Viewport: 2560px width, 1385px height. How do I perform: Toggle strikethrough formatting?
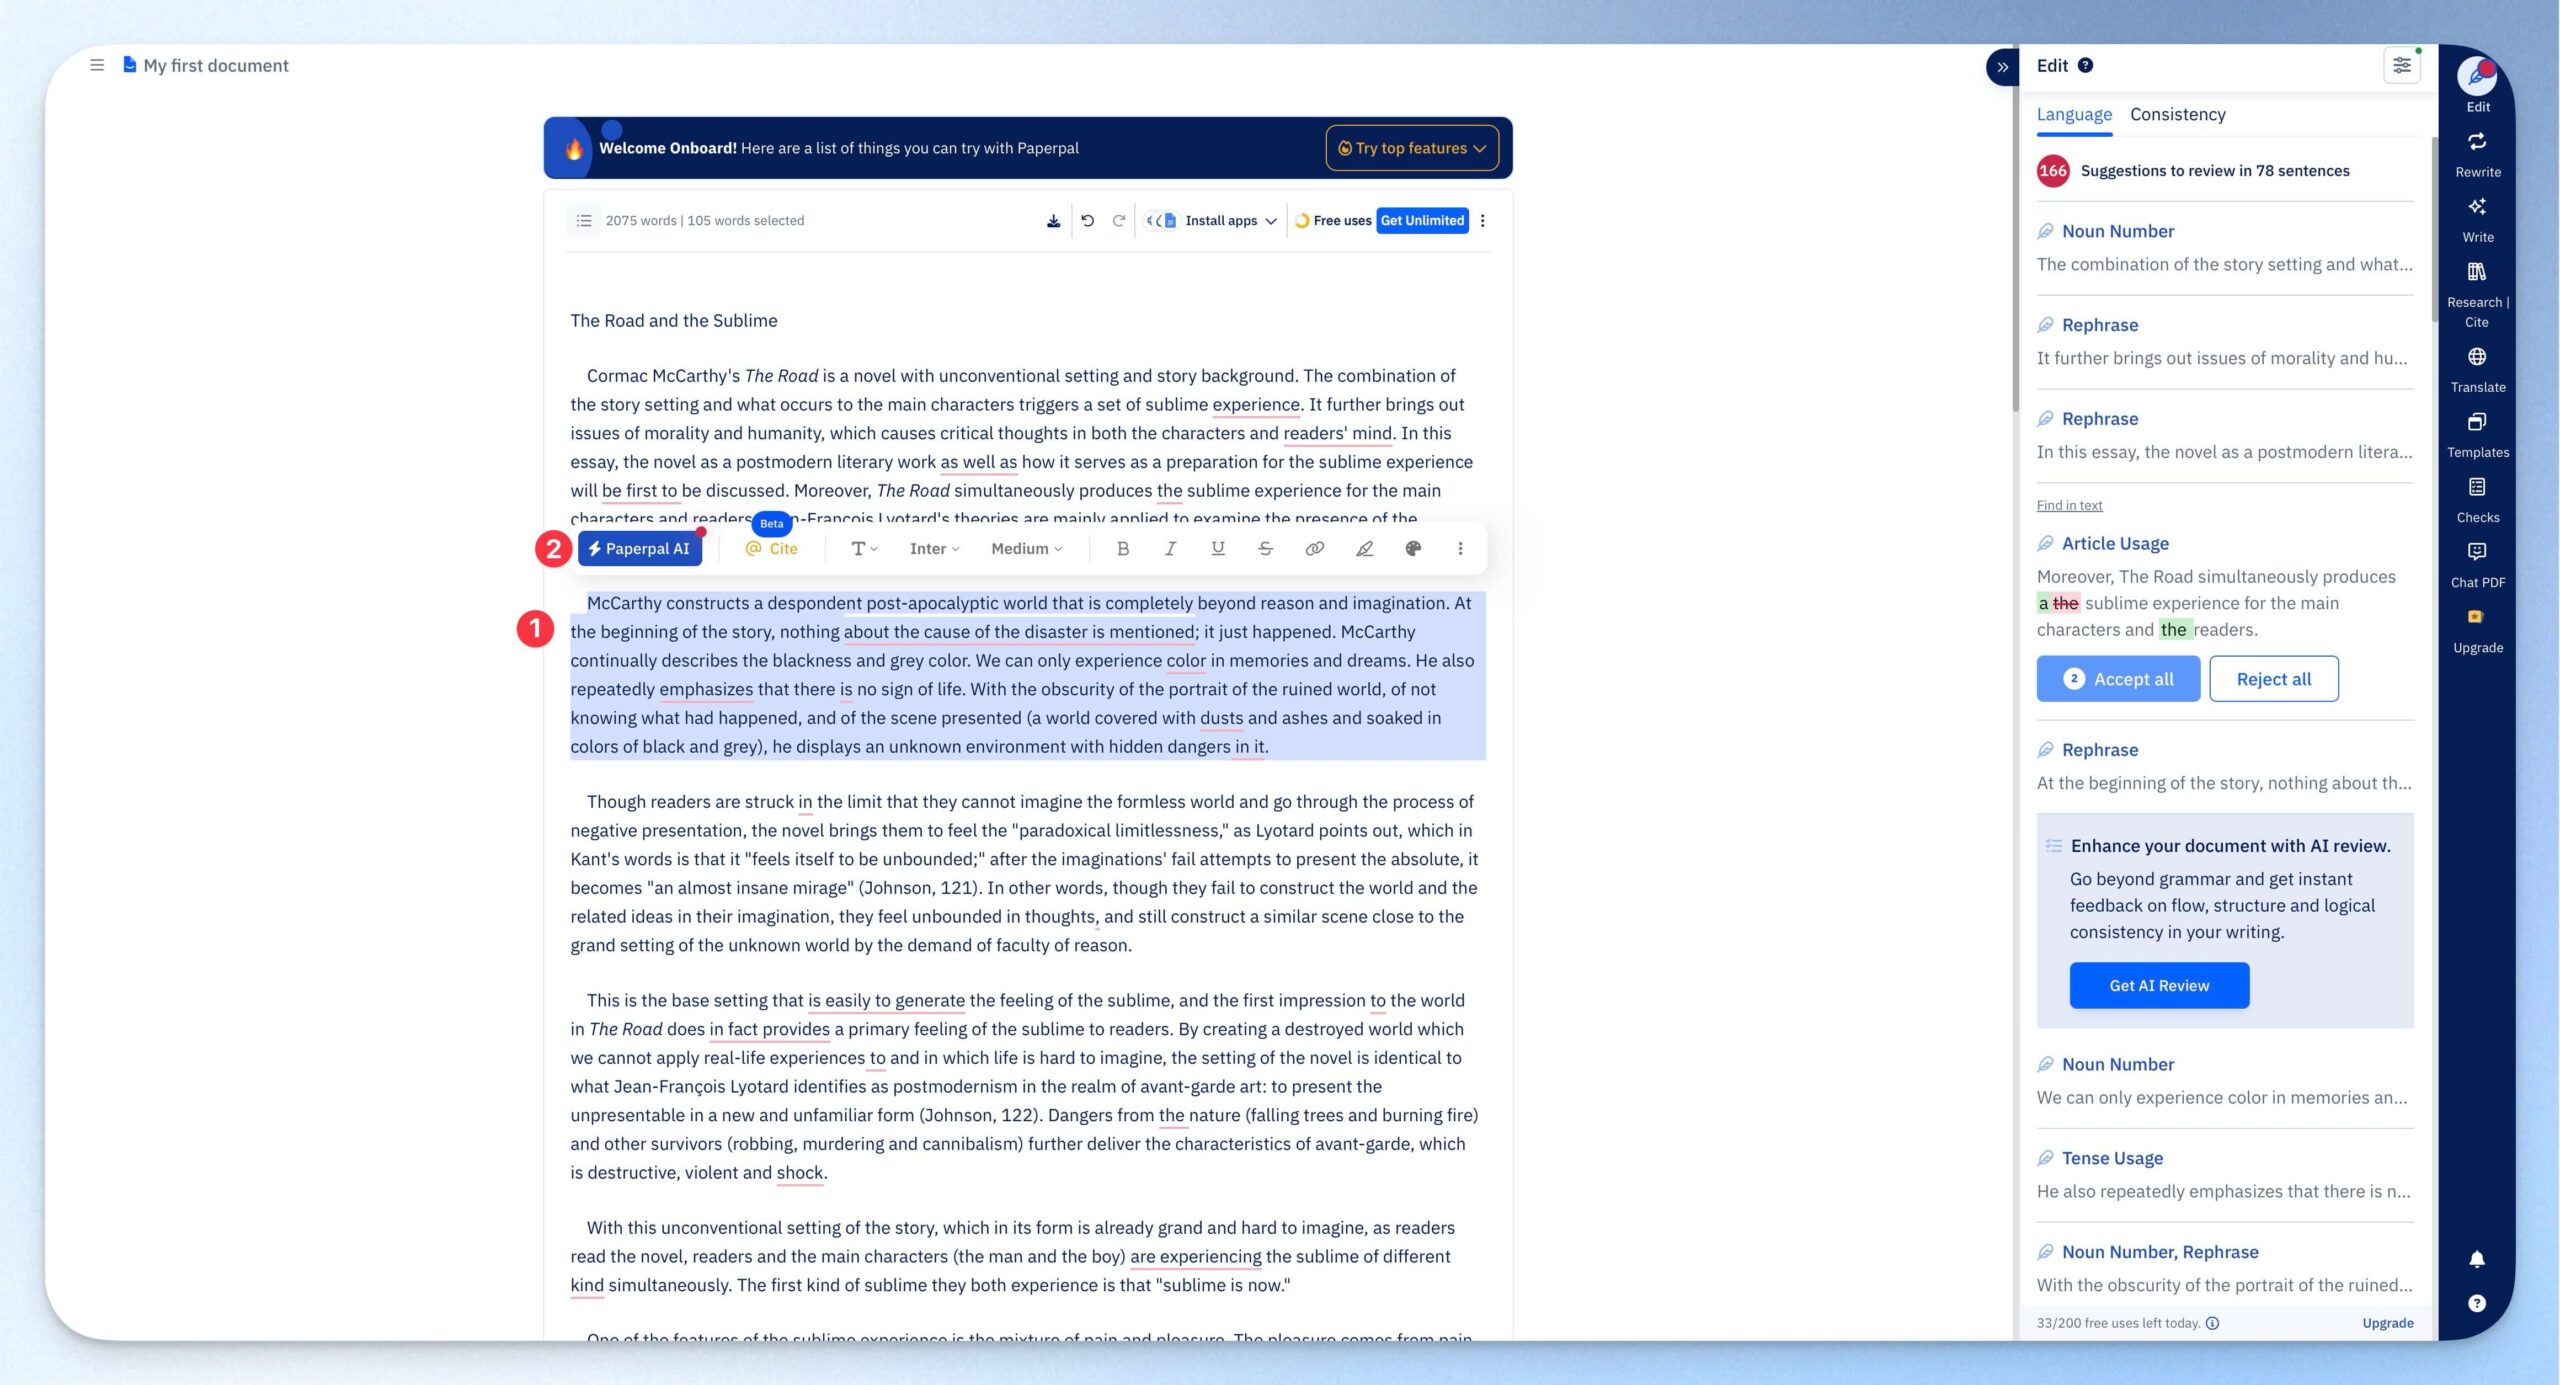[x=1265, y=549]
